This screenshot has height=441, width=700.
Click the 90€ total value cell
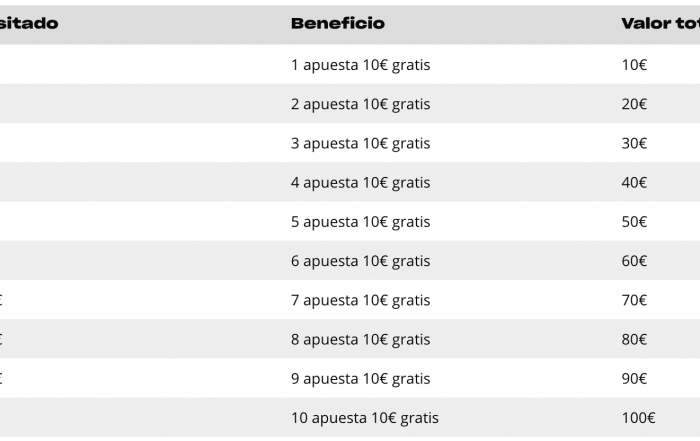coord(634,379)
